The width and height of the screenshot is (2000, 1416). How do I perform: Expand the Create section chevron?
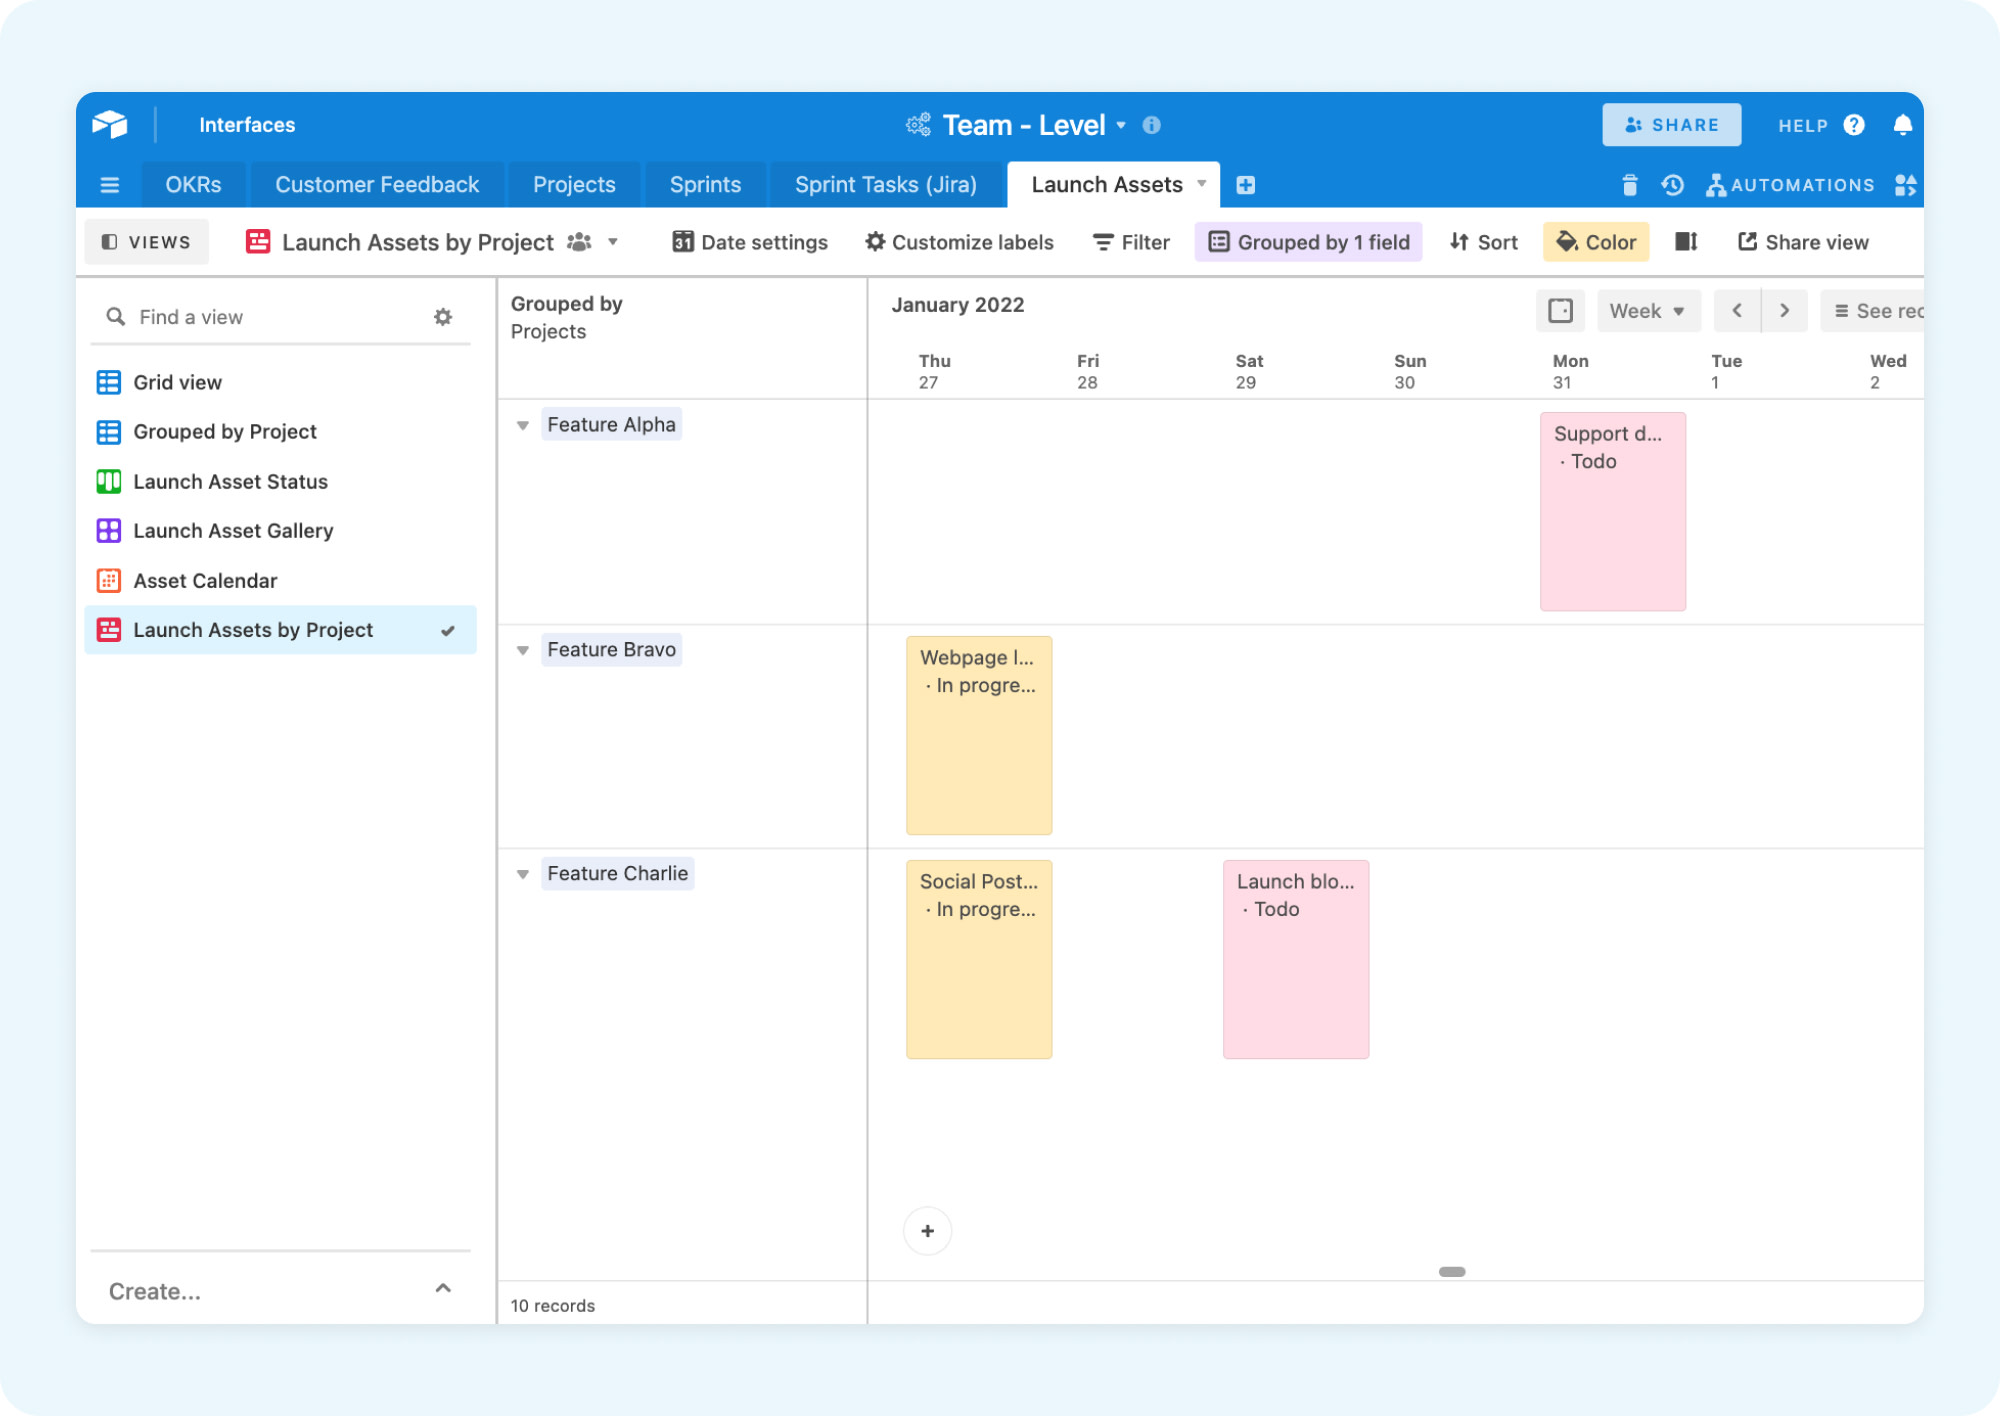click(443, 1289)
